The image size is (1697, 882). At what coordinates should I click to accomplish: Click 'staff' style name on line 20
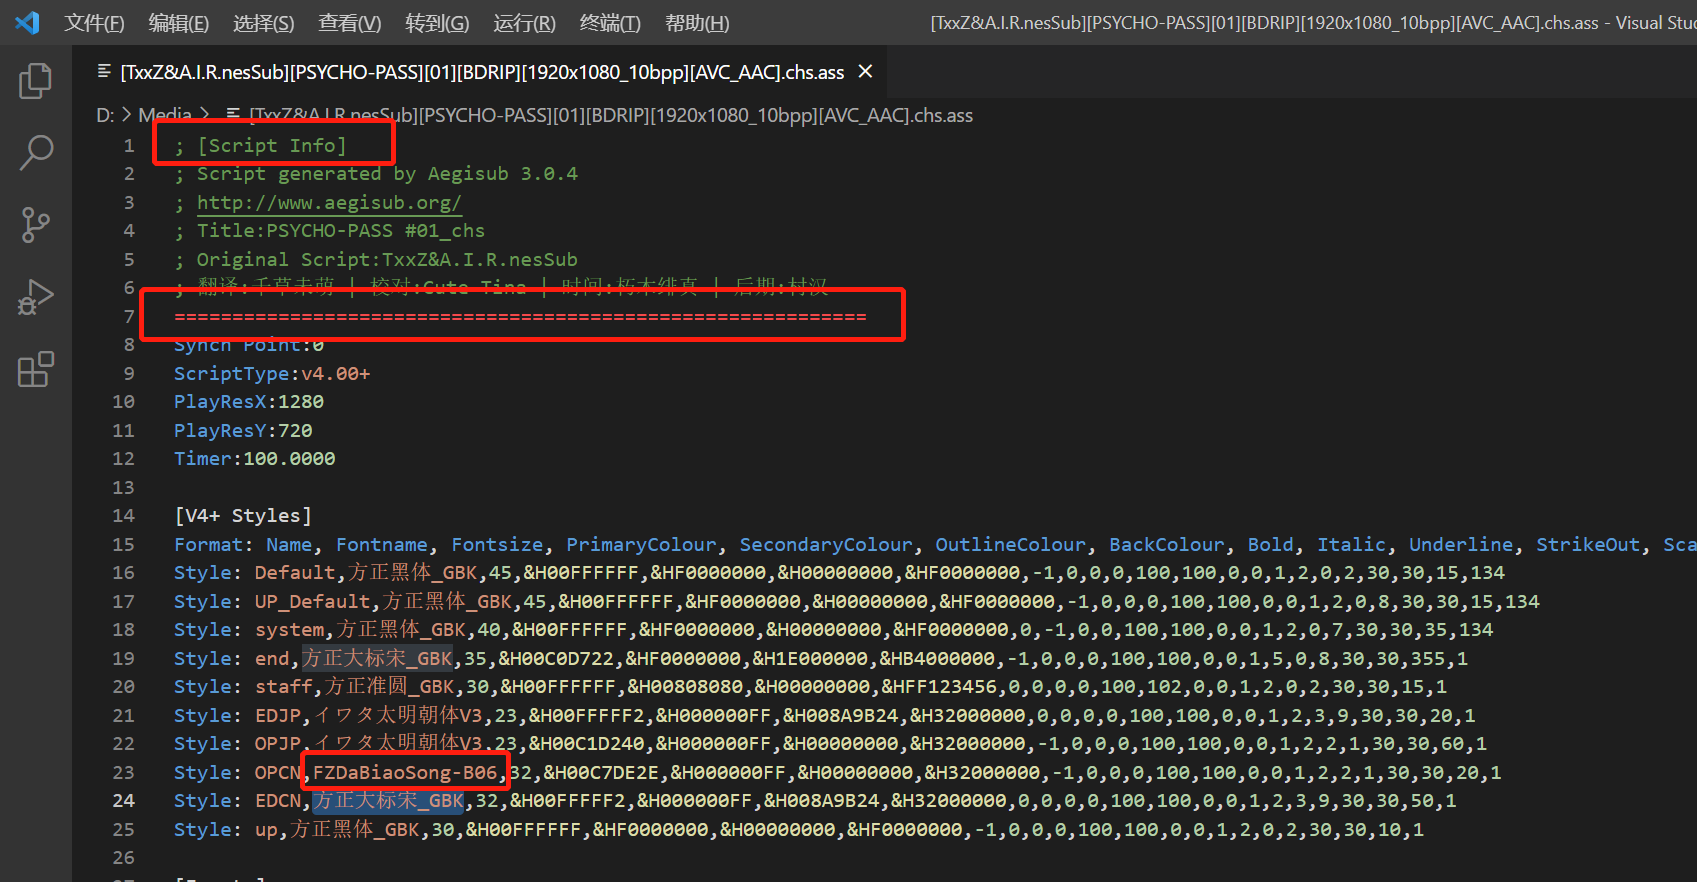(283, 687)
